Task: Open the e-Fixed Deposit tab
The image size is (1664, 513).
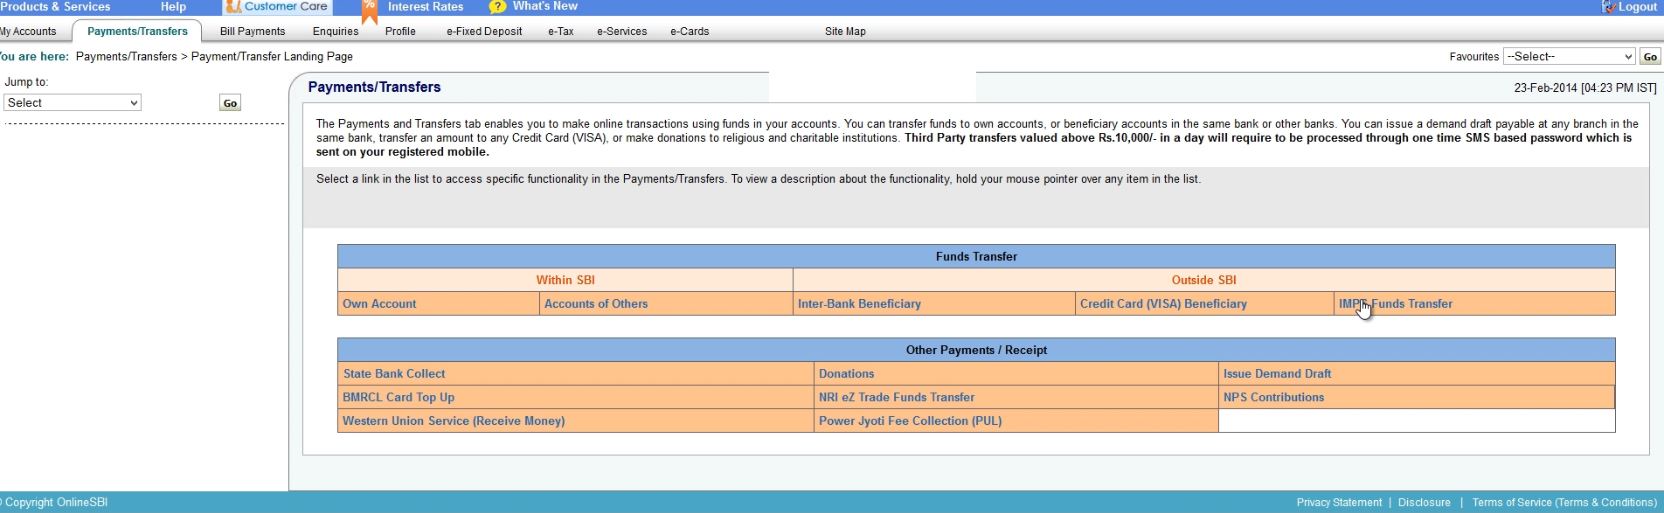Action: 484,32
